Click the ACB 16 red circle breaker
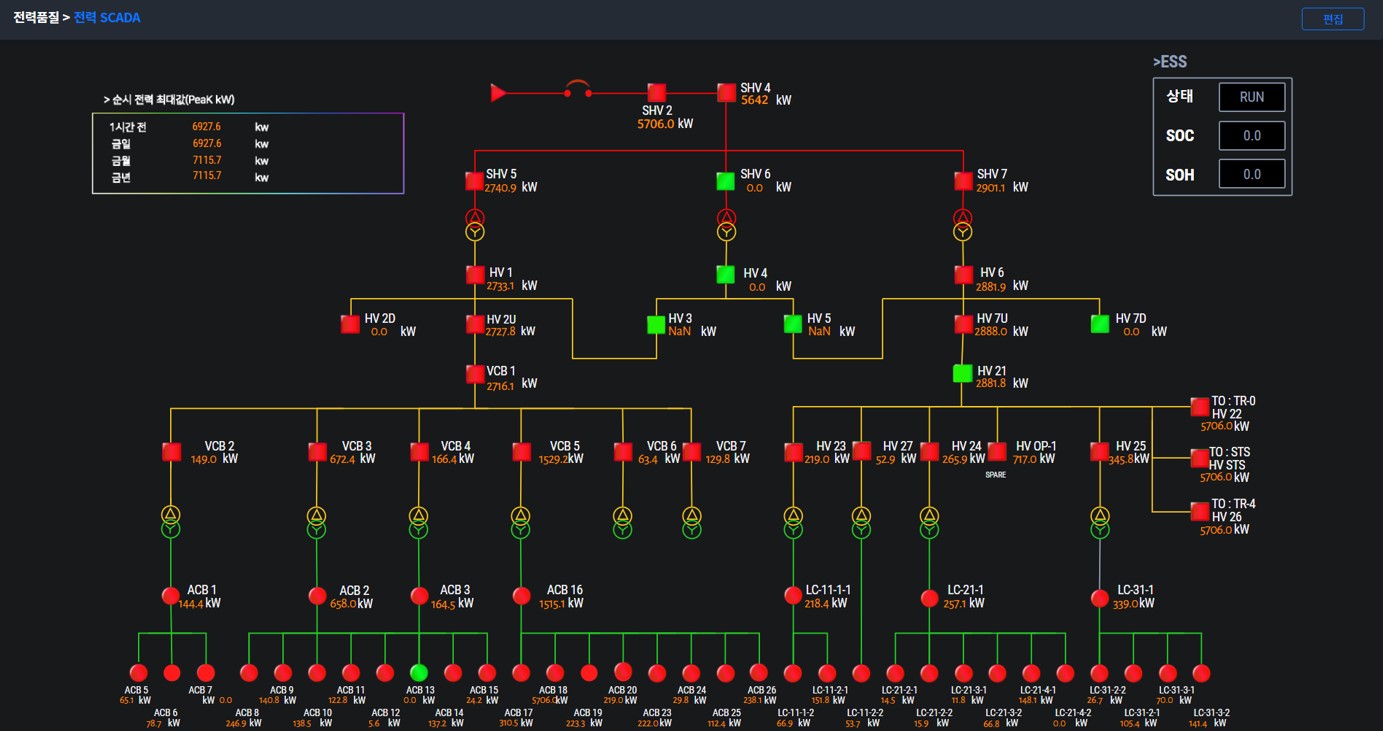The image size is (1383, 731). click(x=521, y=596)
